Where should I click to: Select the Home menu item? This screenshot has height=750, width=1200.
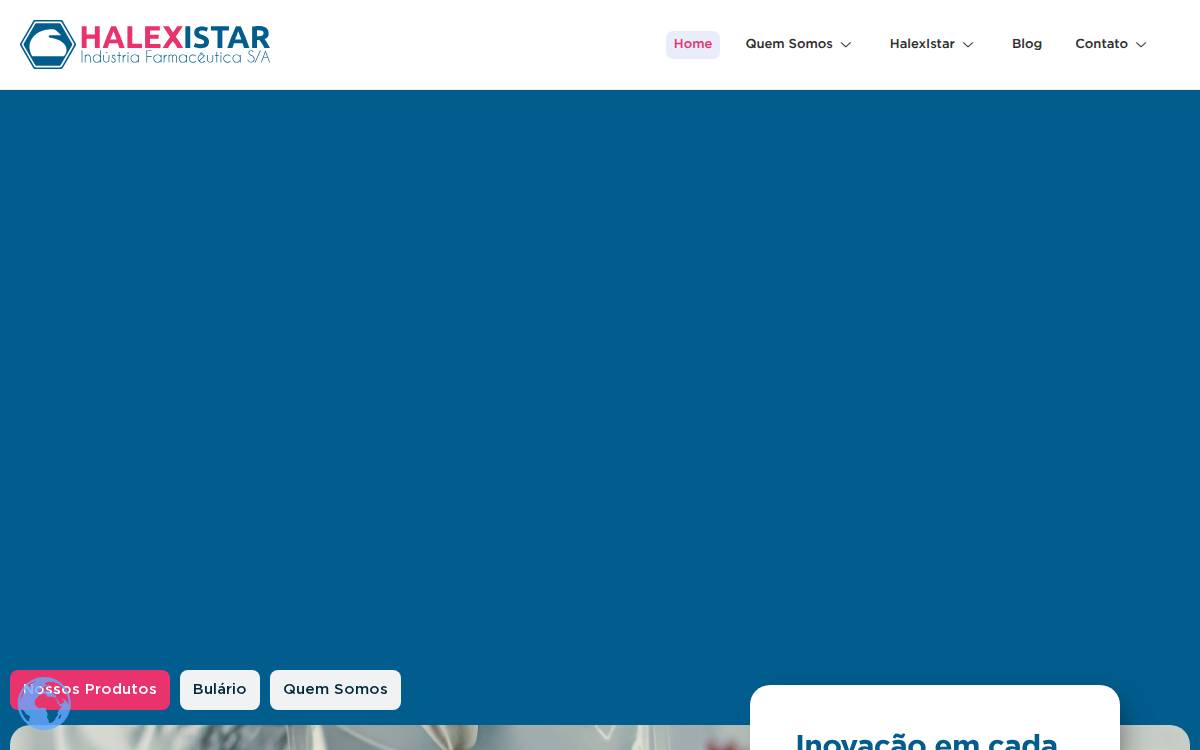point(693,44)
